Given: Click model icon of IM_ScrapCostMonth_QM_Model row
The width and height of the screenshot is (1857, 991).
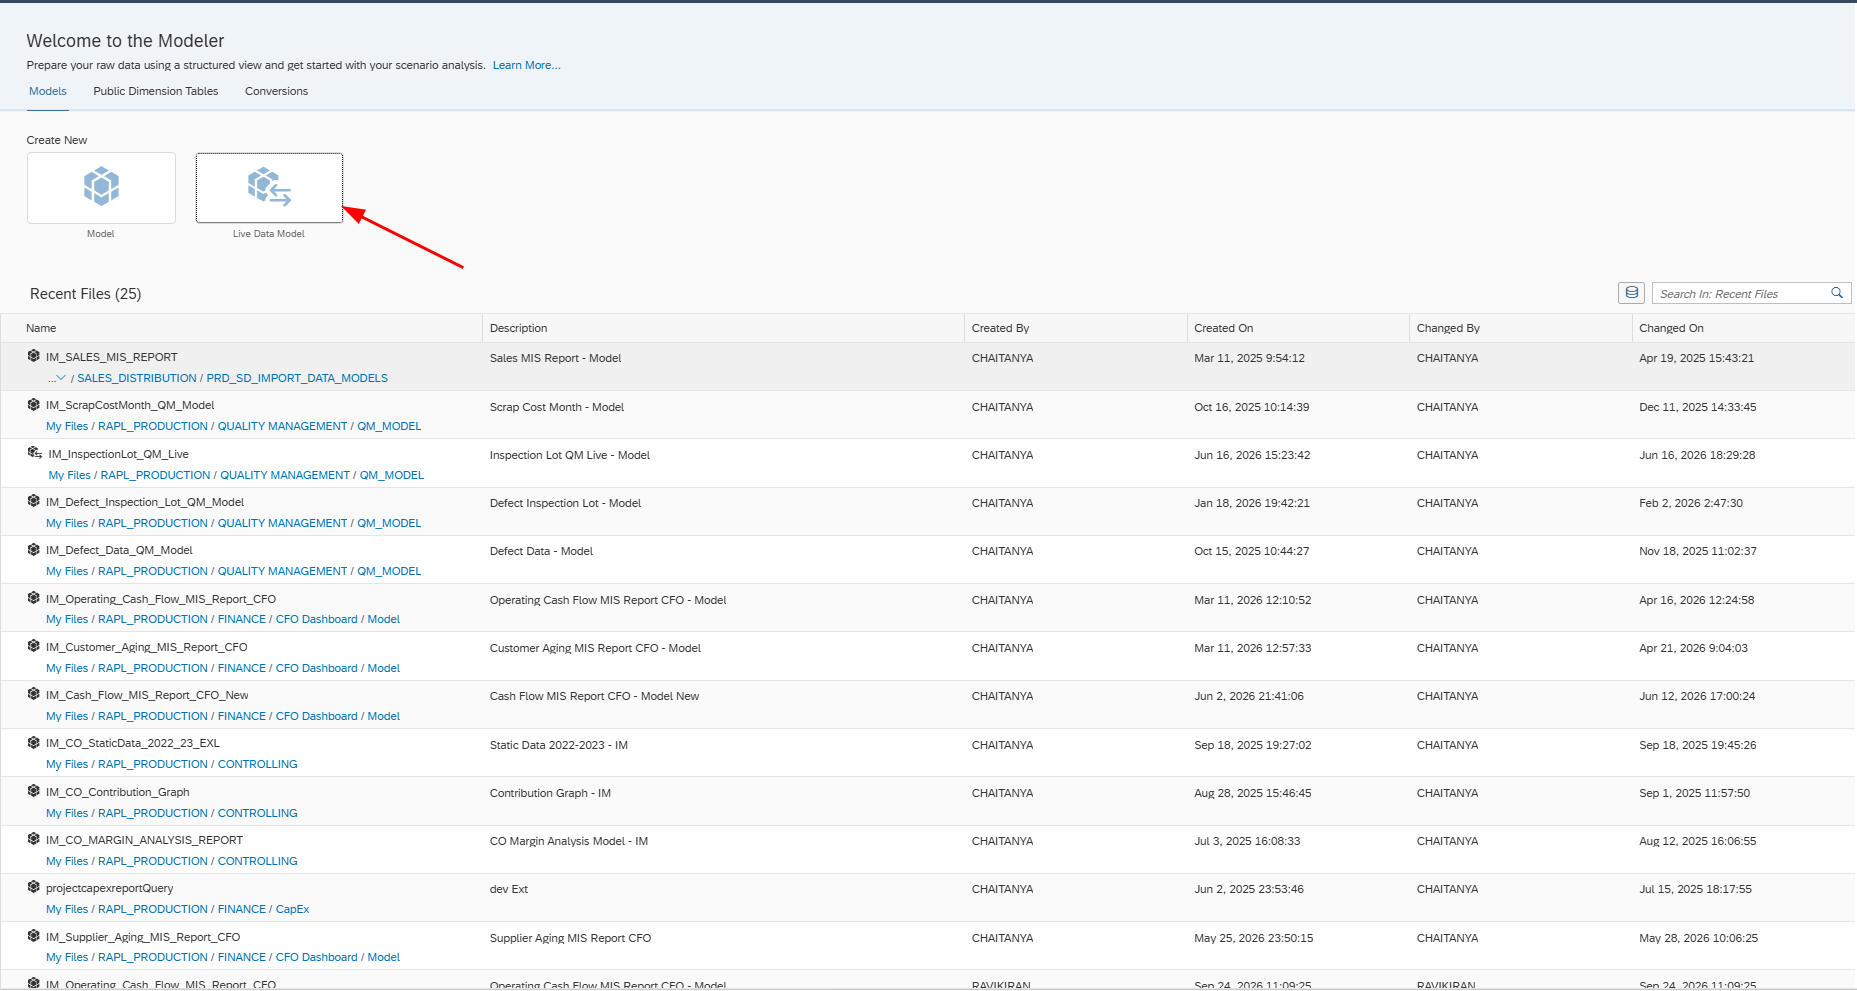Looking at the screenshot, I should 34,404.
